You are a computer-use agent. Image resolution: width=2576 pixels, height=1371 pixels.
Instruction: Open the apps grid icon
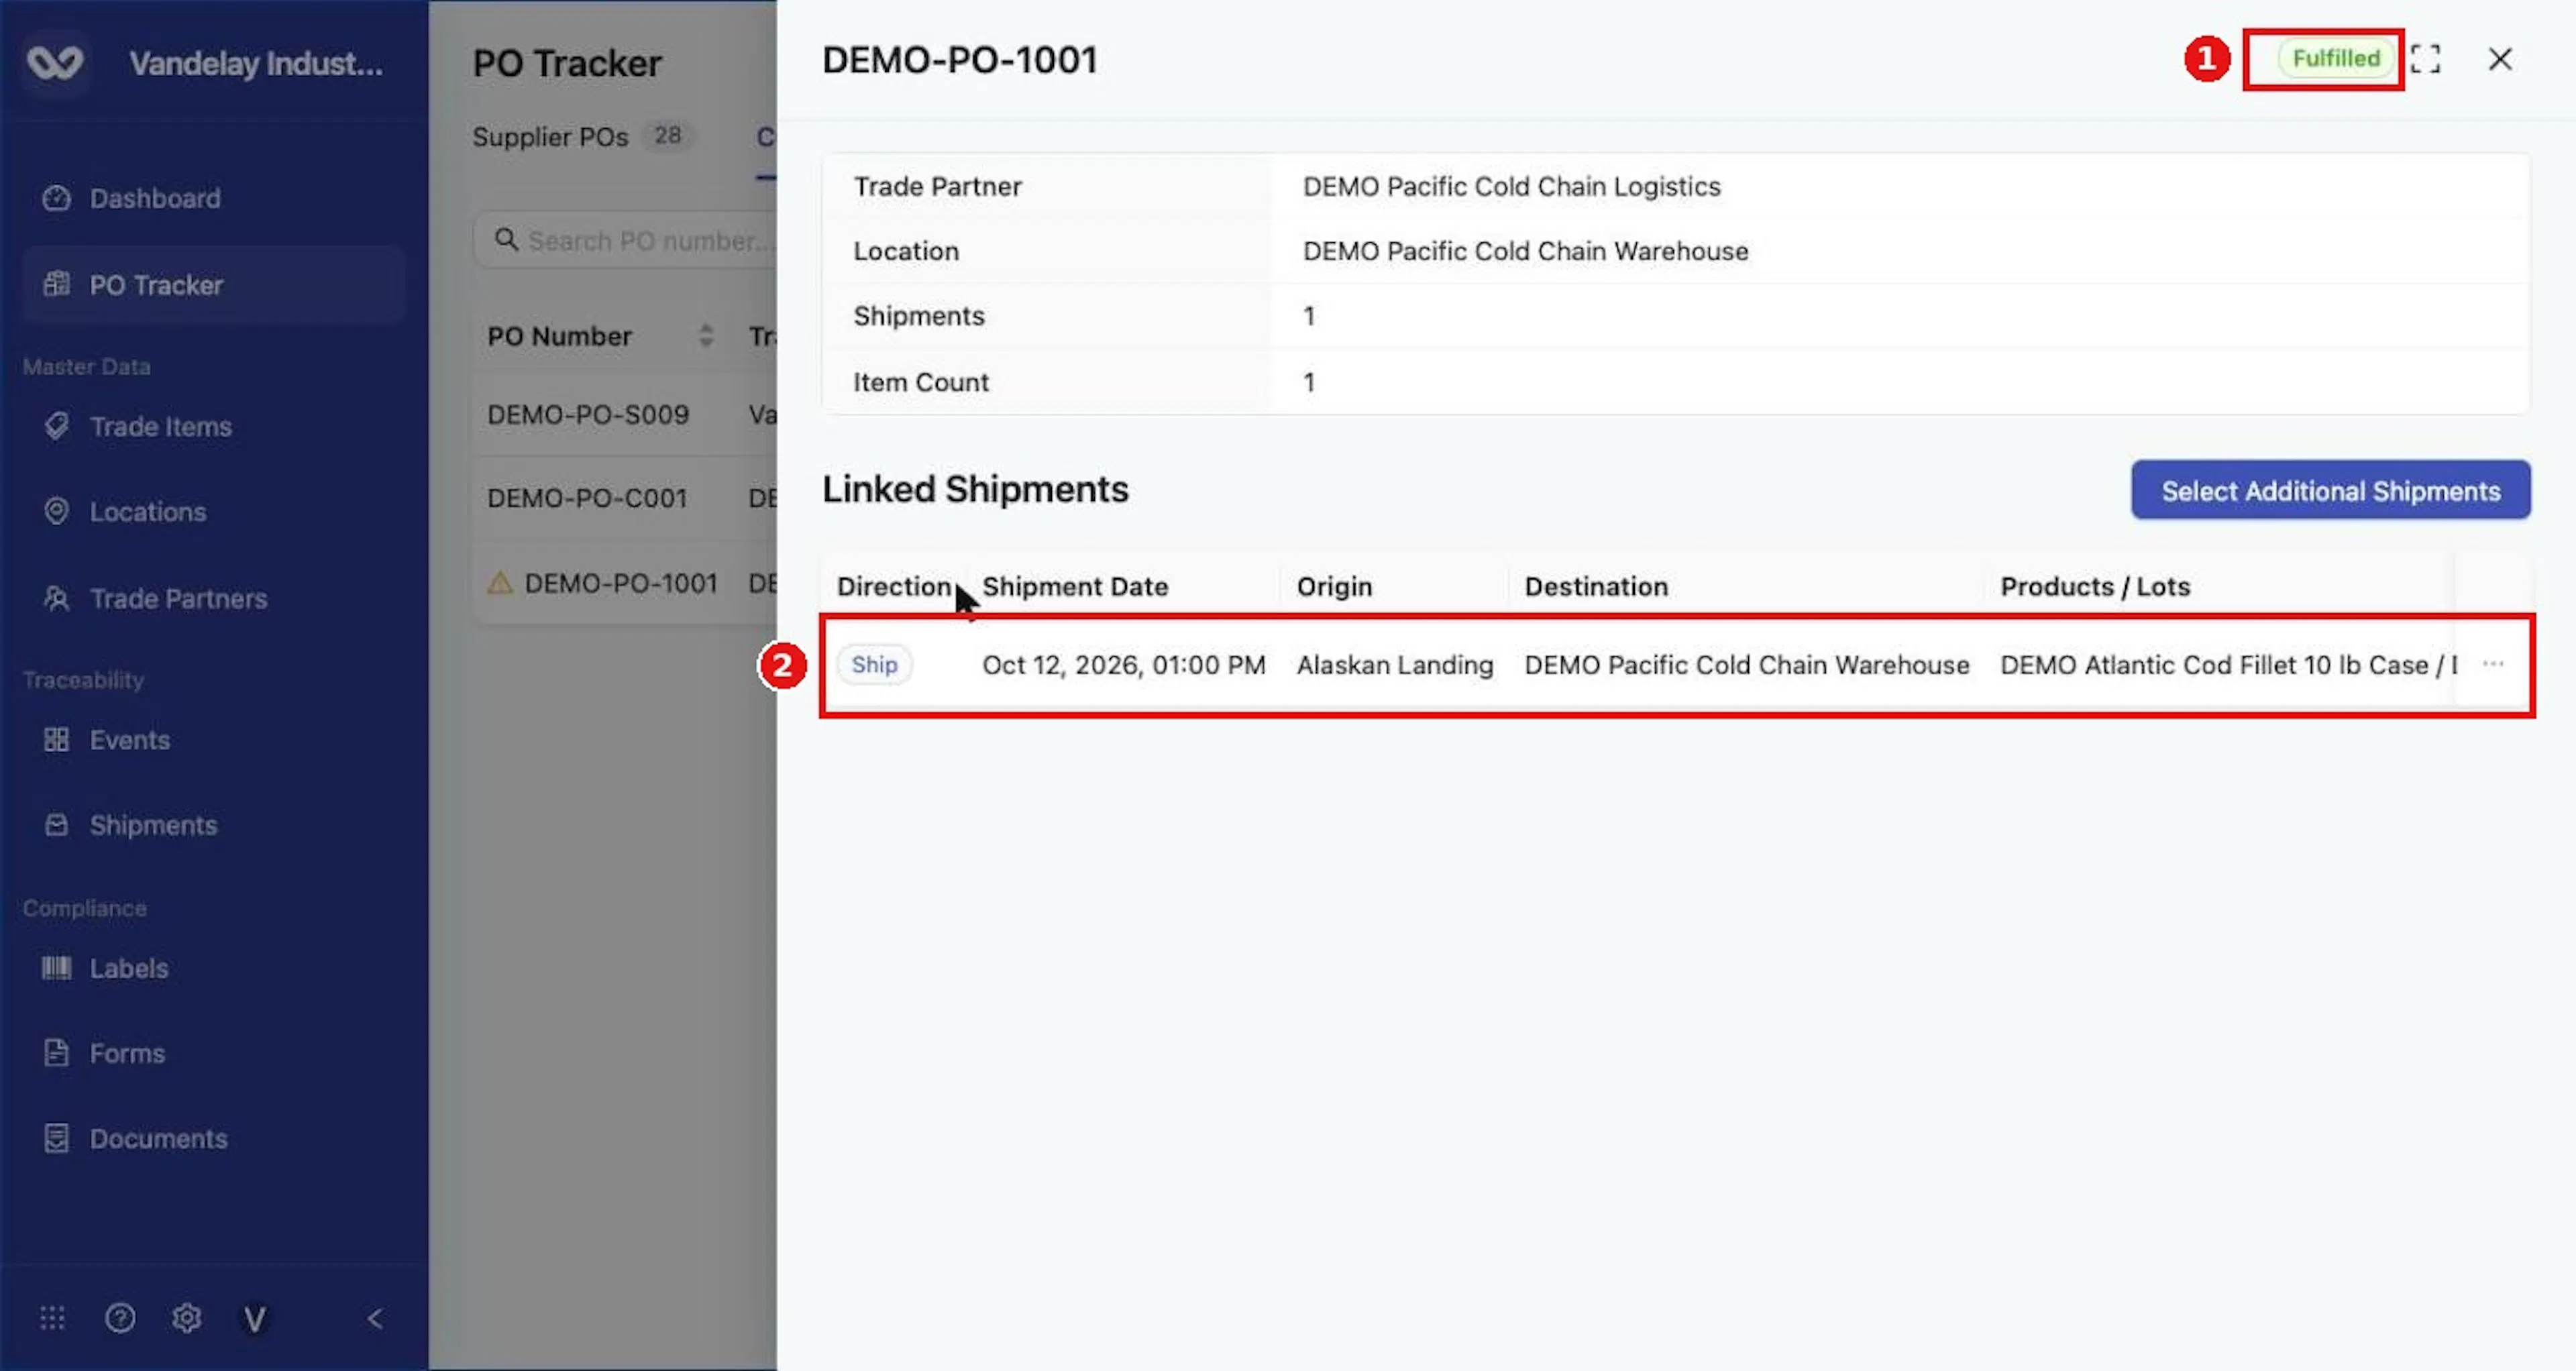click(x=52, y=1319)
